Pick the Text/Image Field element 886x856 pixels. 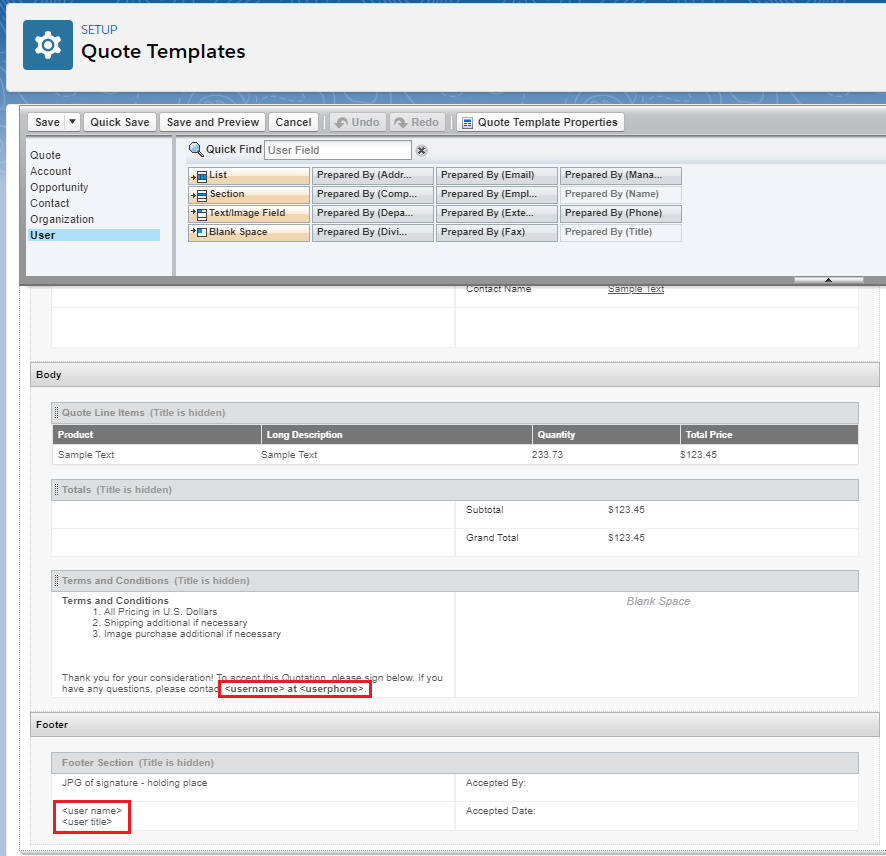[x=249, y=214]
